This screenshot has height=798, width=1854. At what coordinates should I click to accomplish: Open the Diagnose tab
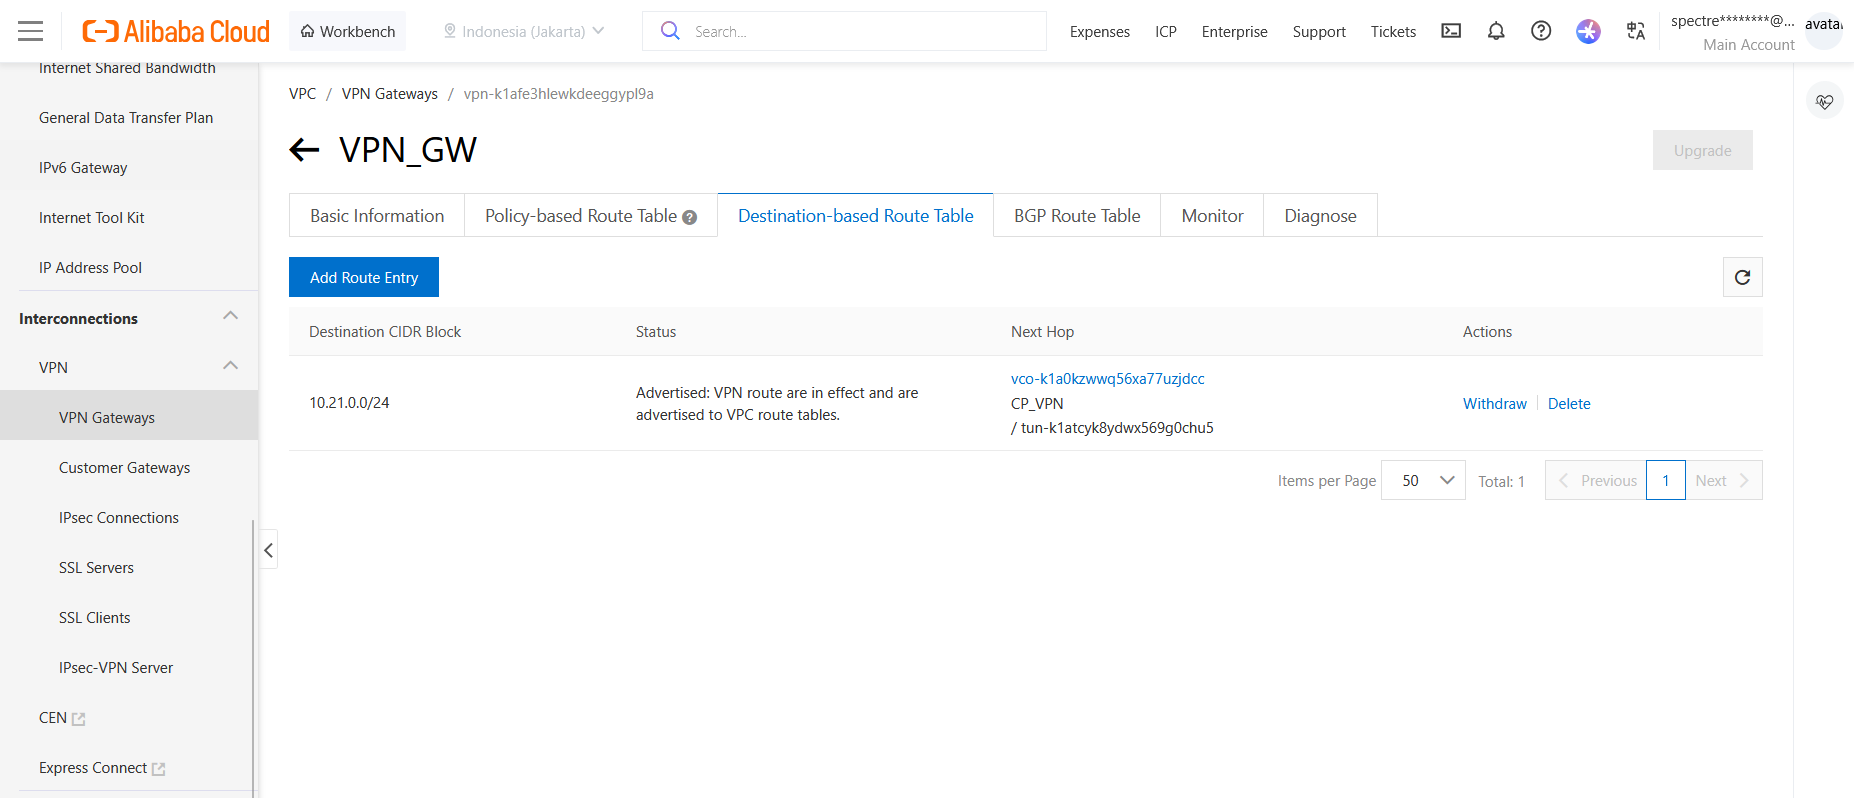pos(1320,216)
